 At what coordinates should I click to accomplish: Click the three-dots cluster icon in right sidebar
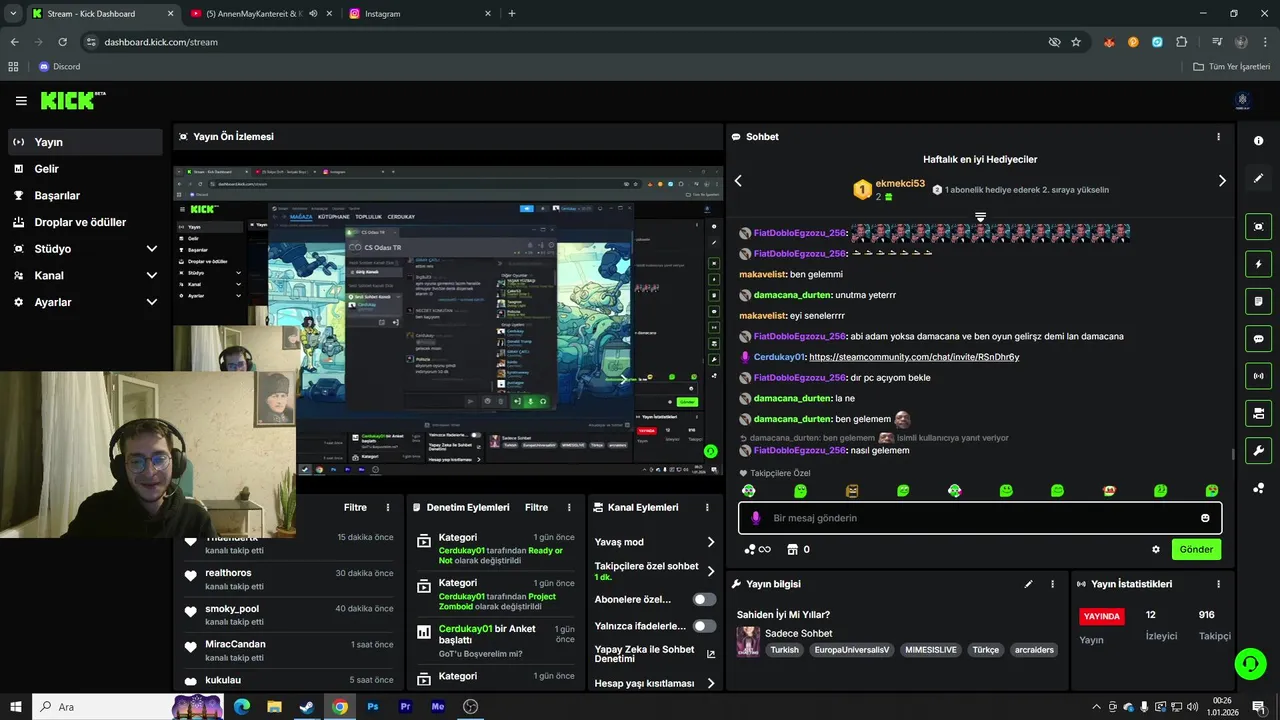click(1258, 488)
